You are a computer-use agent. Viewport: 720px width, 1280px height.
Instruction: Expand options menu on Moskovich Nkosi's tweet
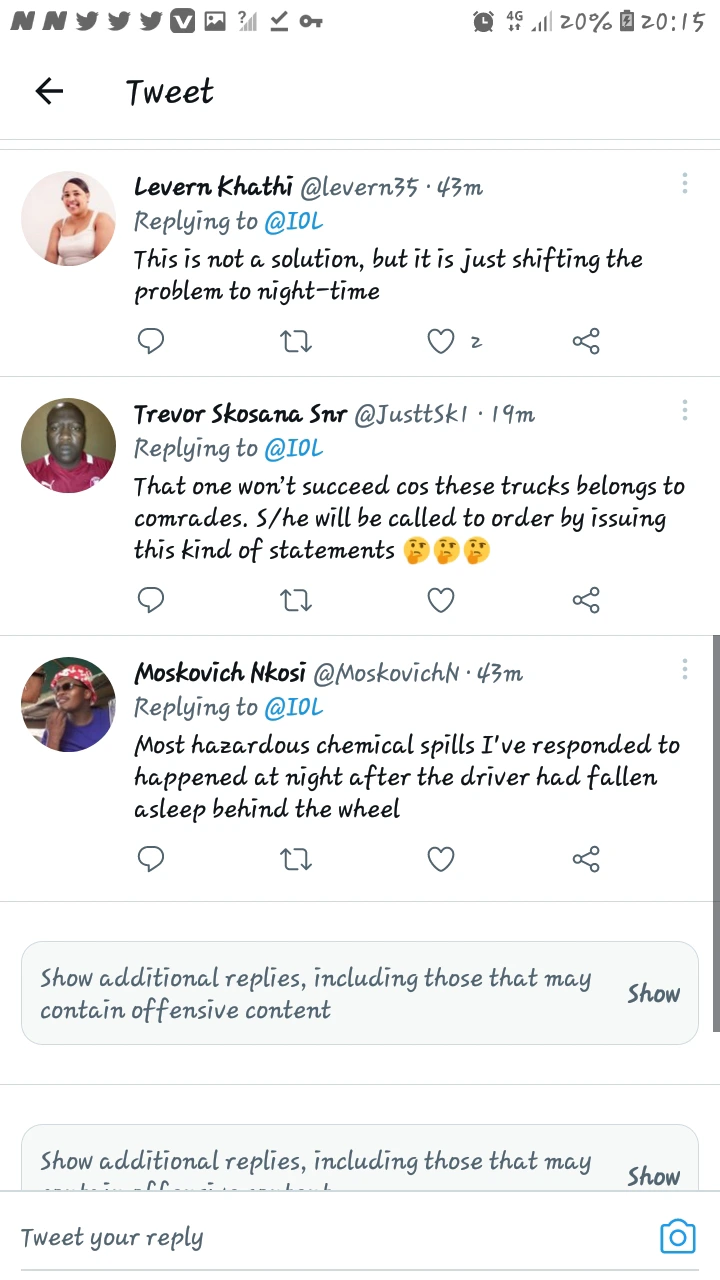point(685,669)
